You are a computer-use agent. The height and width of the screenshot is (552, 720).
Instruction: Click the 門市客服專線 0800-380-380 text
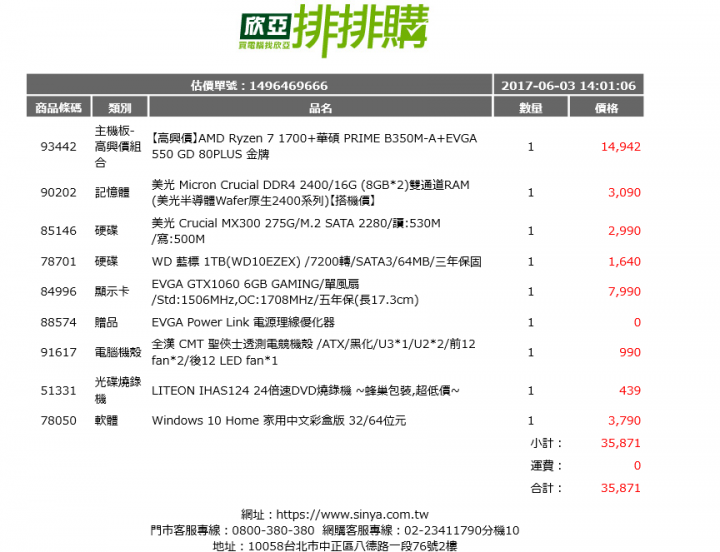[x=232, y=530]
